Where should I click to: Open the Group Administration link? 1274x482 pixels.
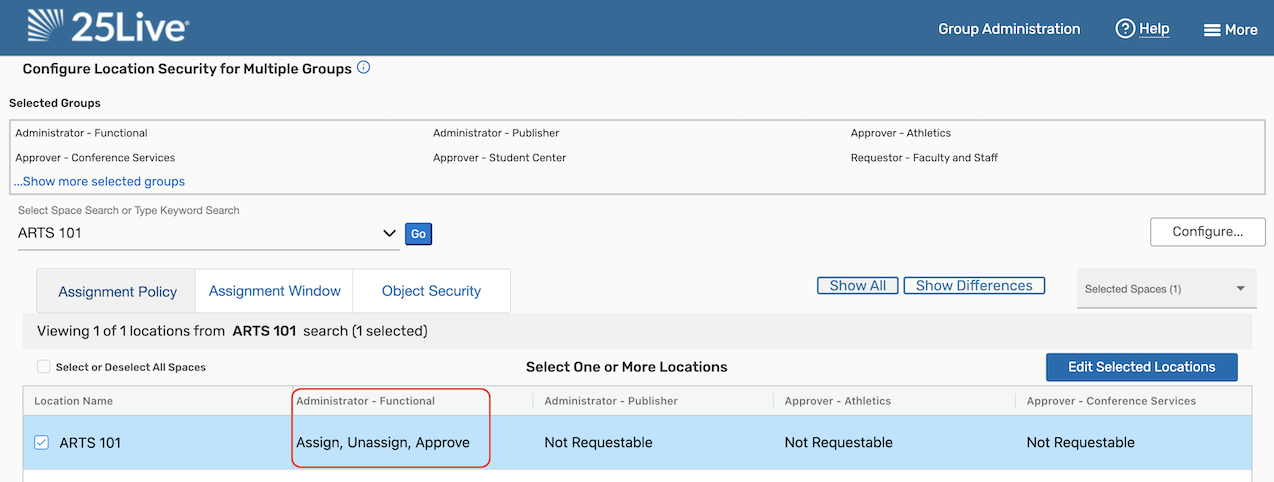[x=1009, y=29]
